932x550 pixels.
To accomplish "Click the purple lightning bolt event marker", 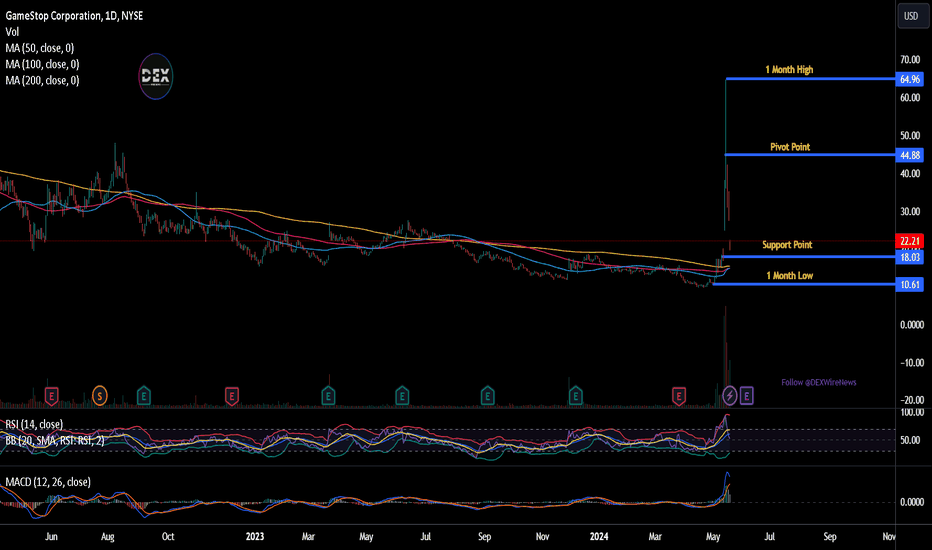I will click(x=730, y=395).
